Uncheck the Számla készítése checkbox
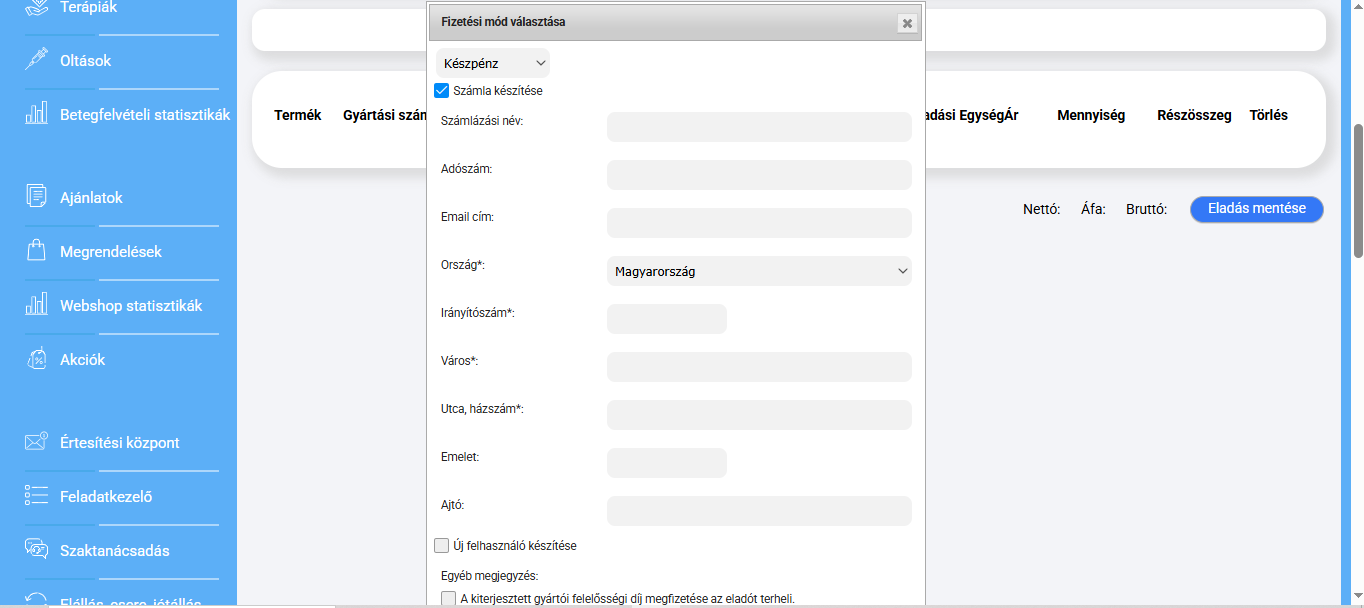The width and height of the screenshot is (1364, 608). 442,91
